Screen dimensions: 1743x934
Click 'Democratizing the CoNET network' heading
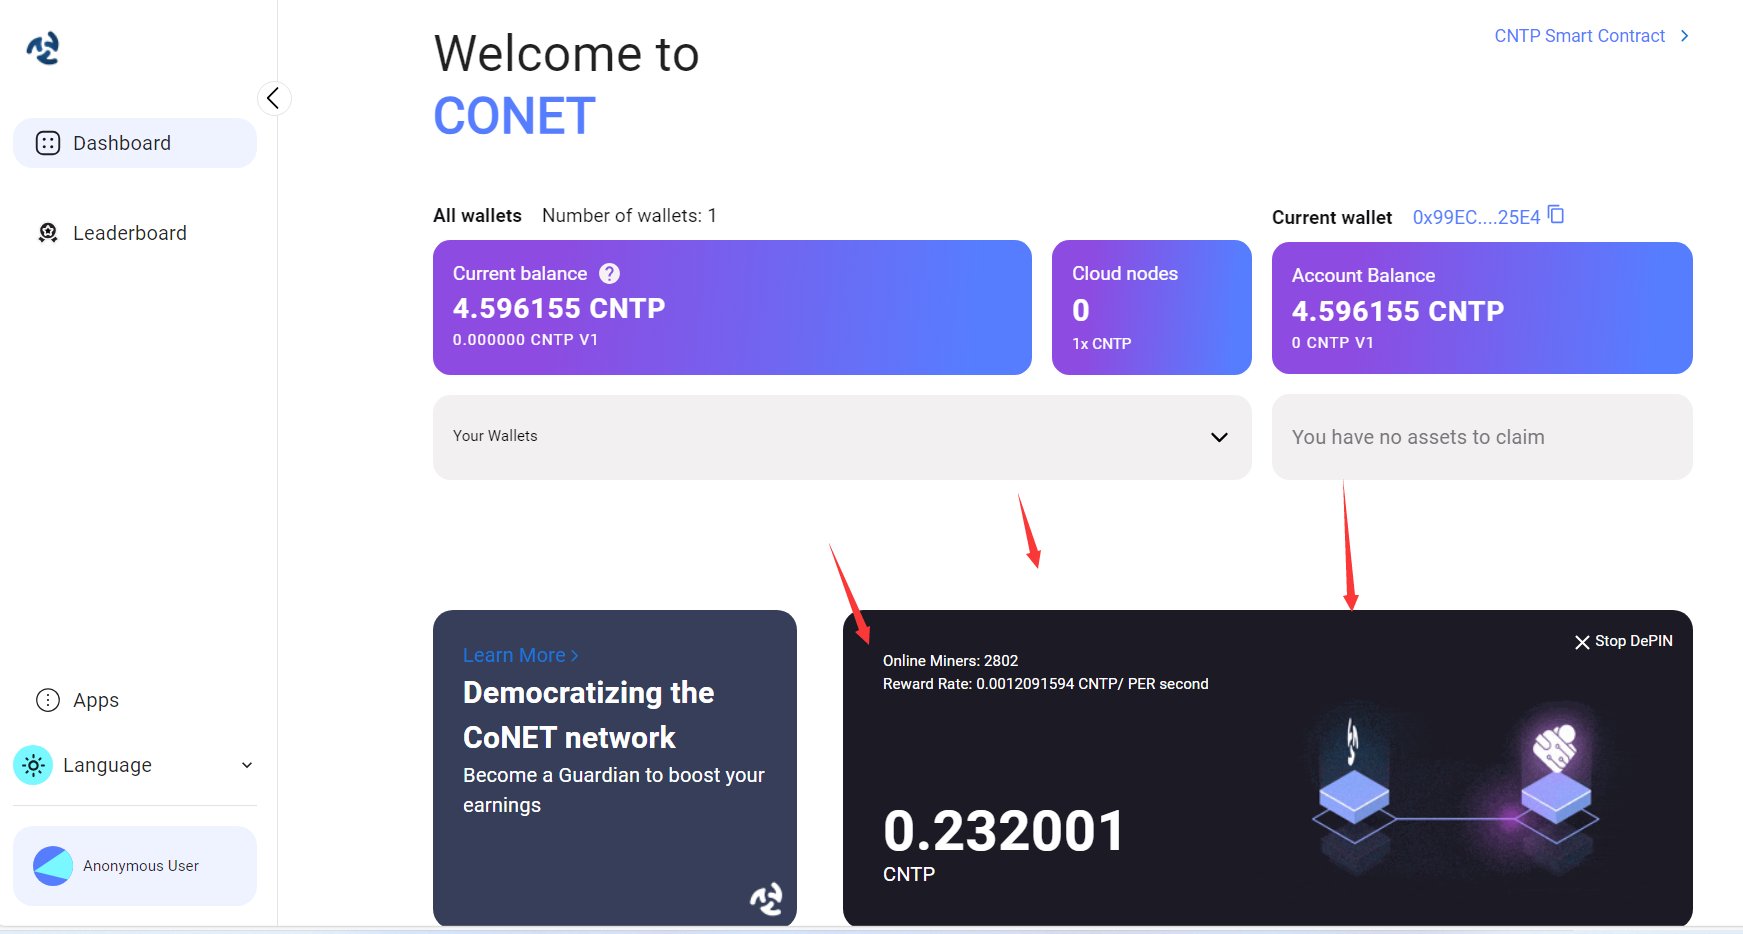click(x=589, y=715)
